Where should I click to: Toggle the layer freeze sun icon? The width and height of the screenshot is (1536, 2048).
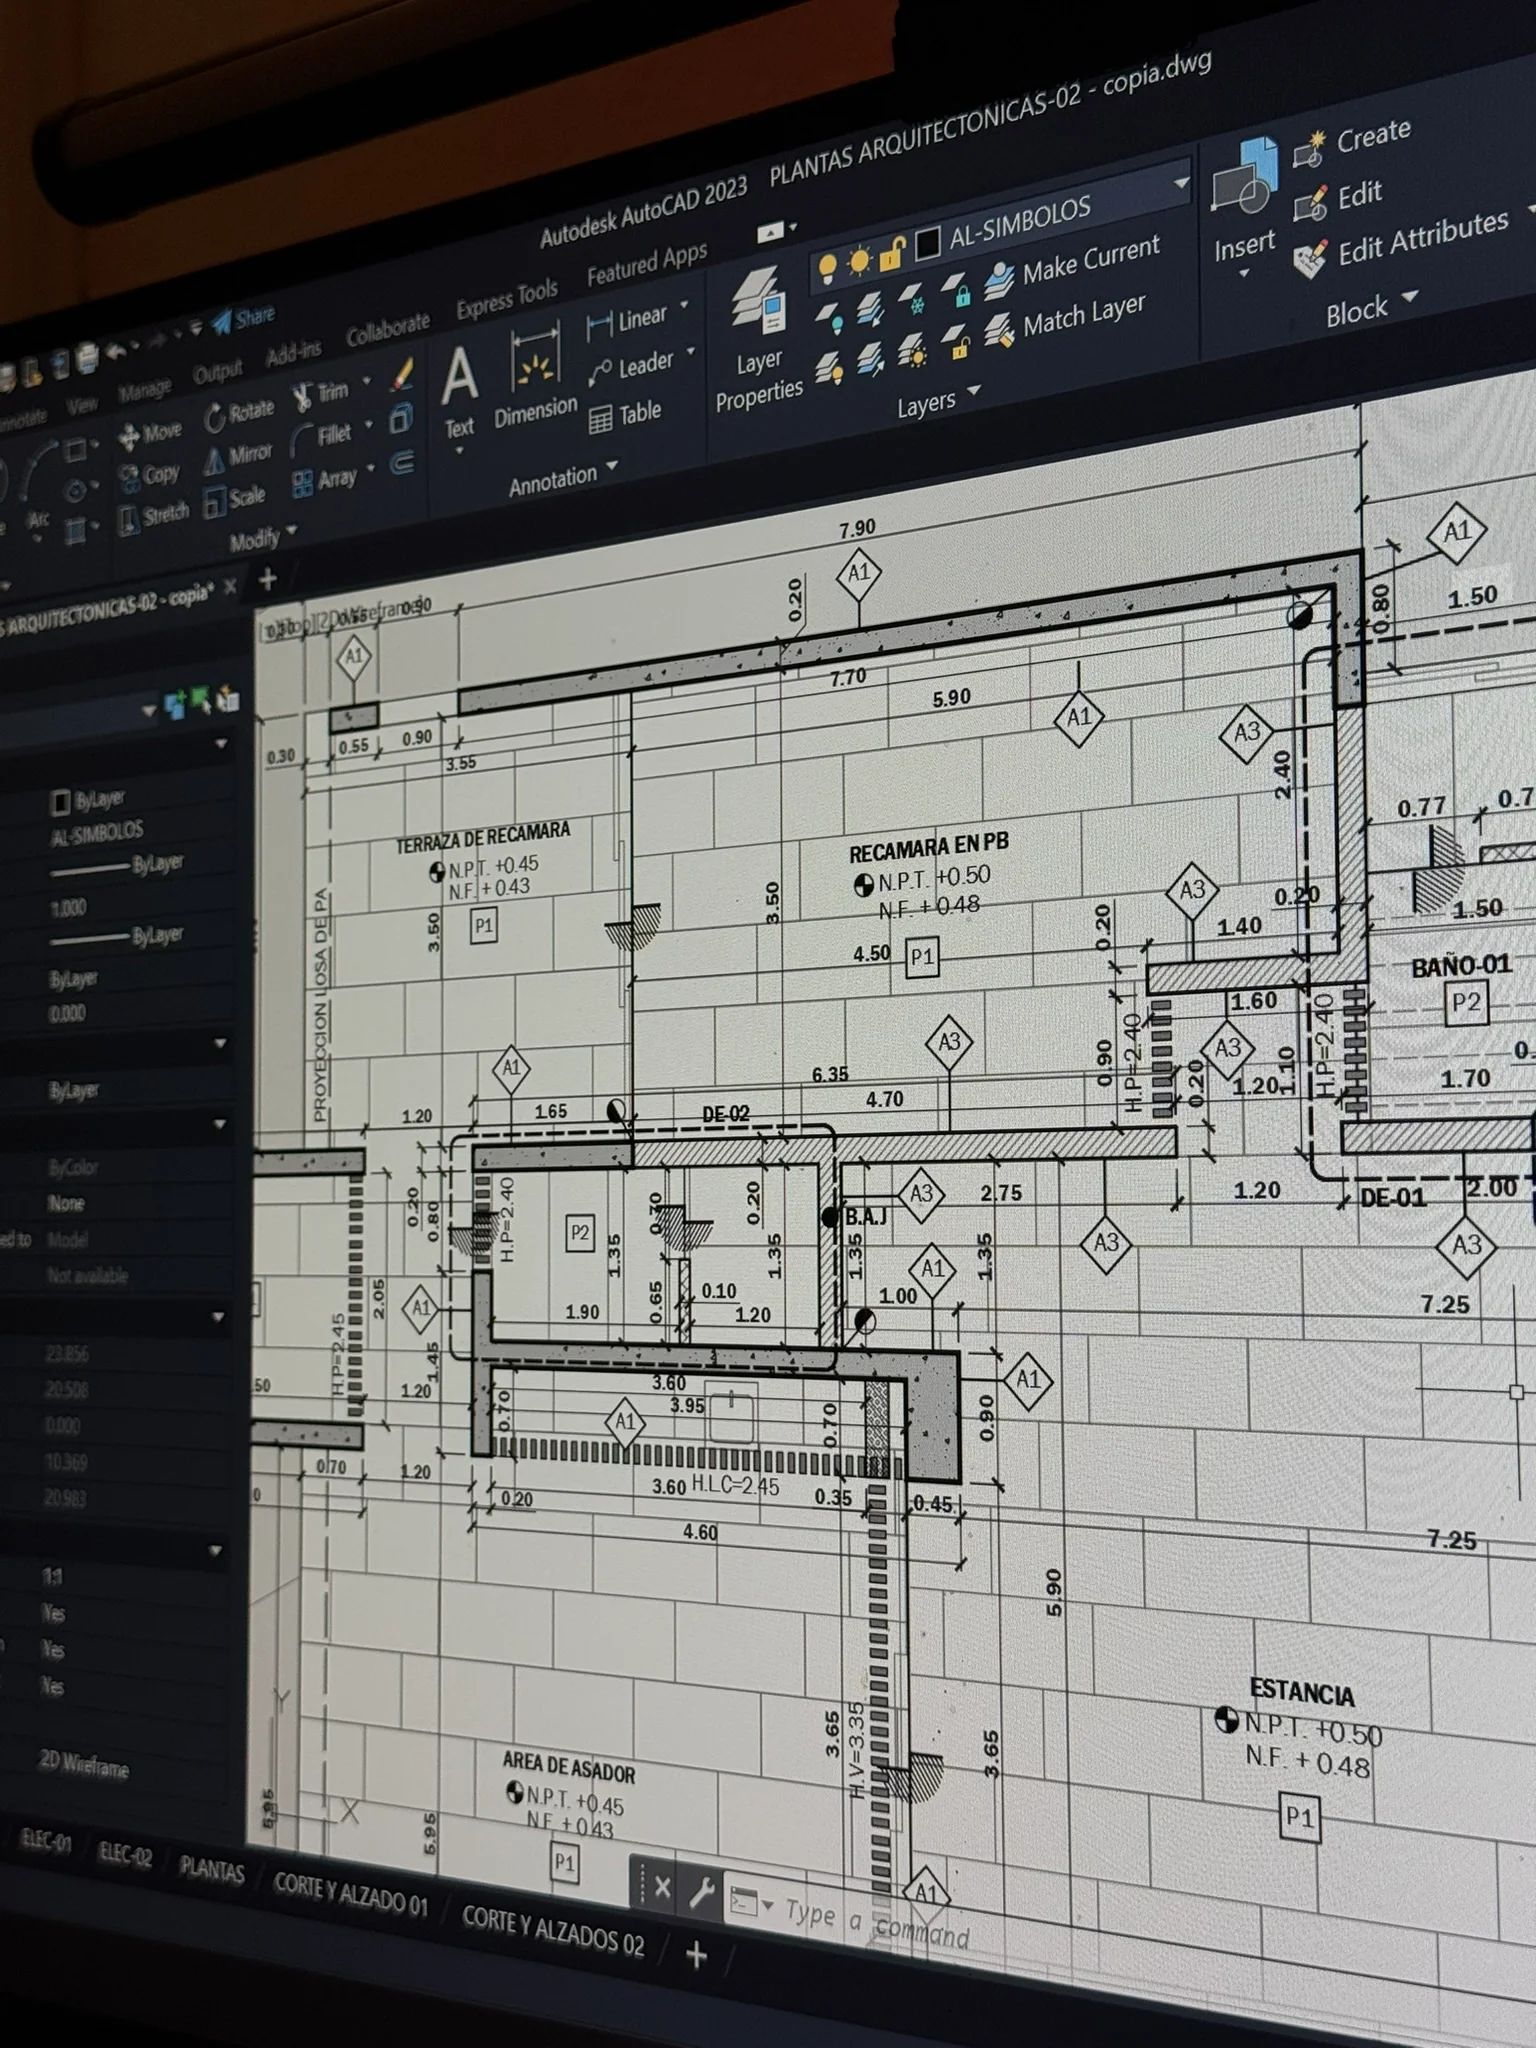tap(858, 262)
